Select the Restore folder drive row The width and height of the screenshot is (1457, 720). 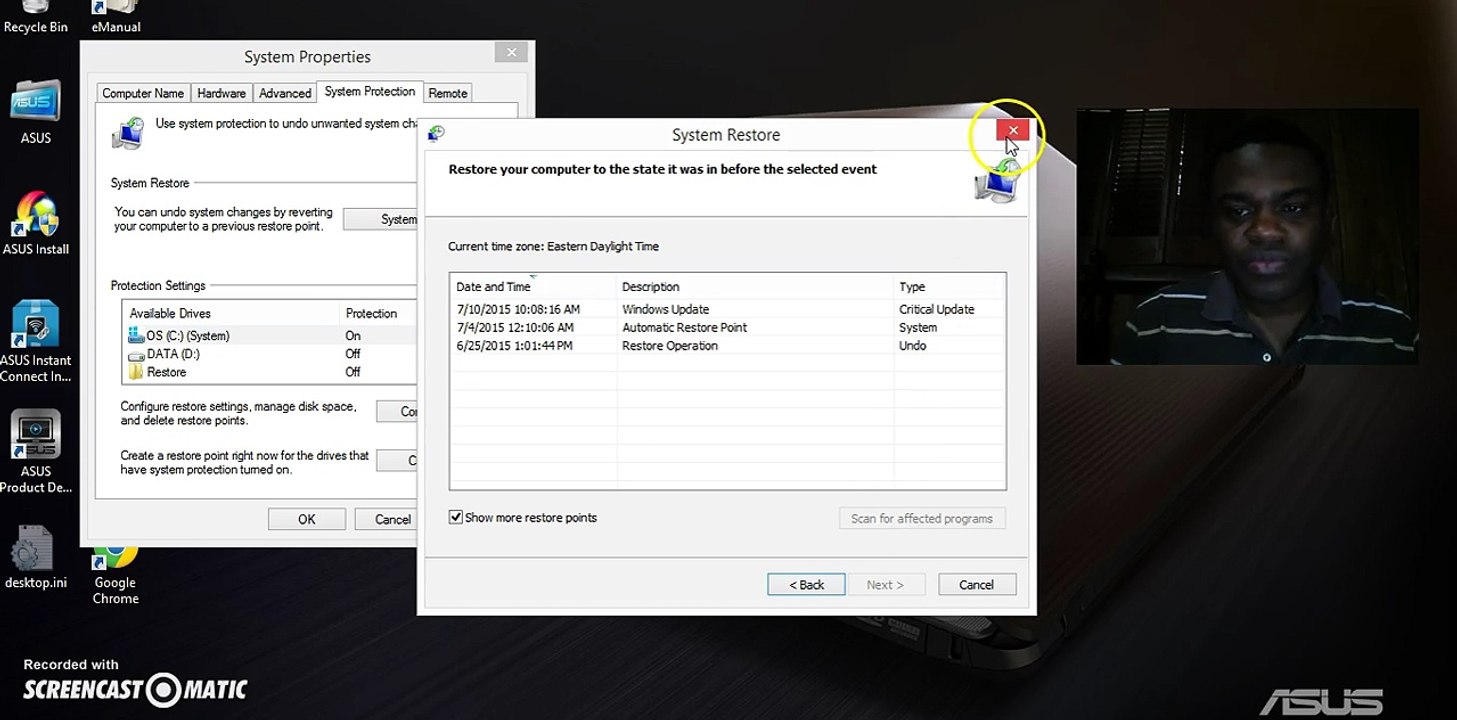270,372
